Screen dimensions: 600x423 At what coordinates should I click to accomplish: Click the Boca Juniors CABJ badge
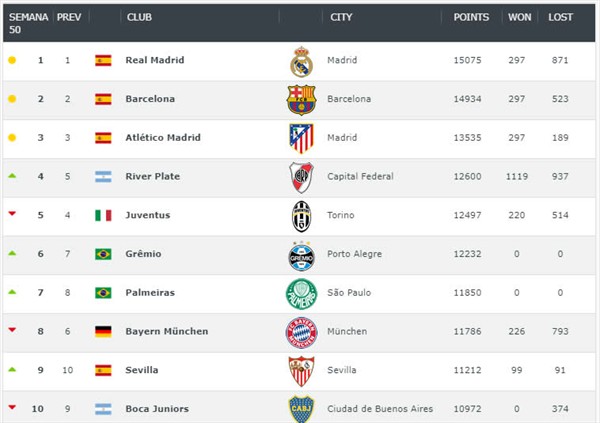pos(302,409)
